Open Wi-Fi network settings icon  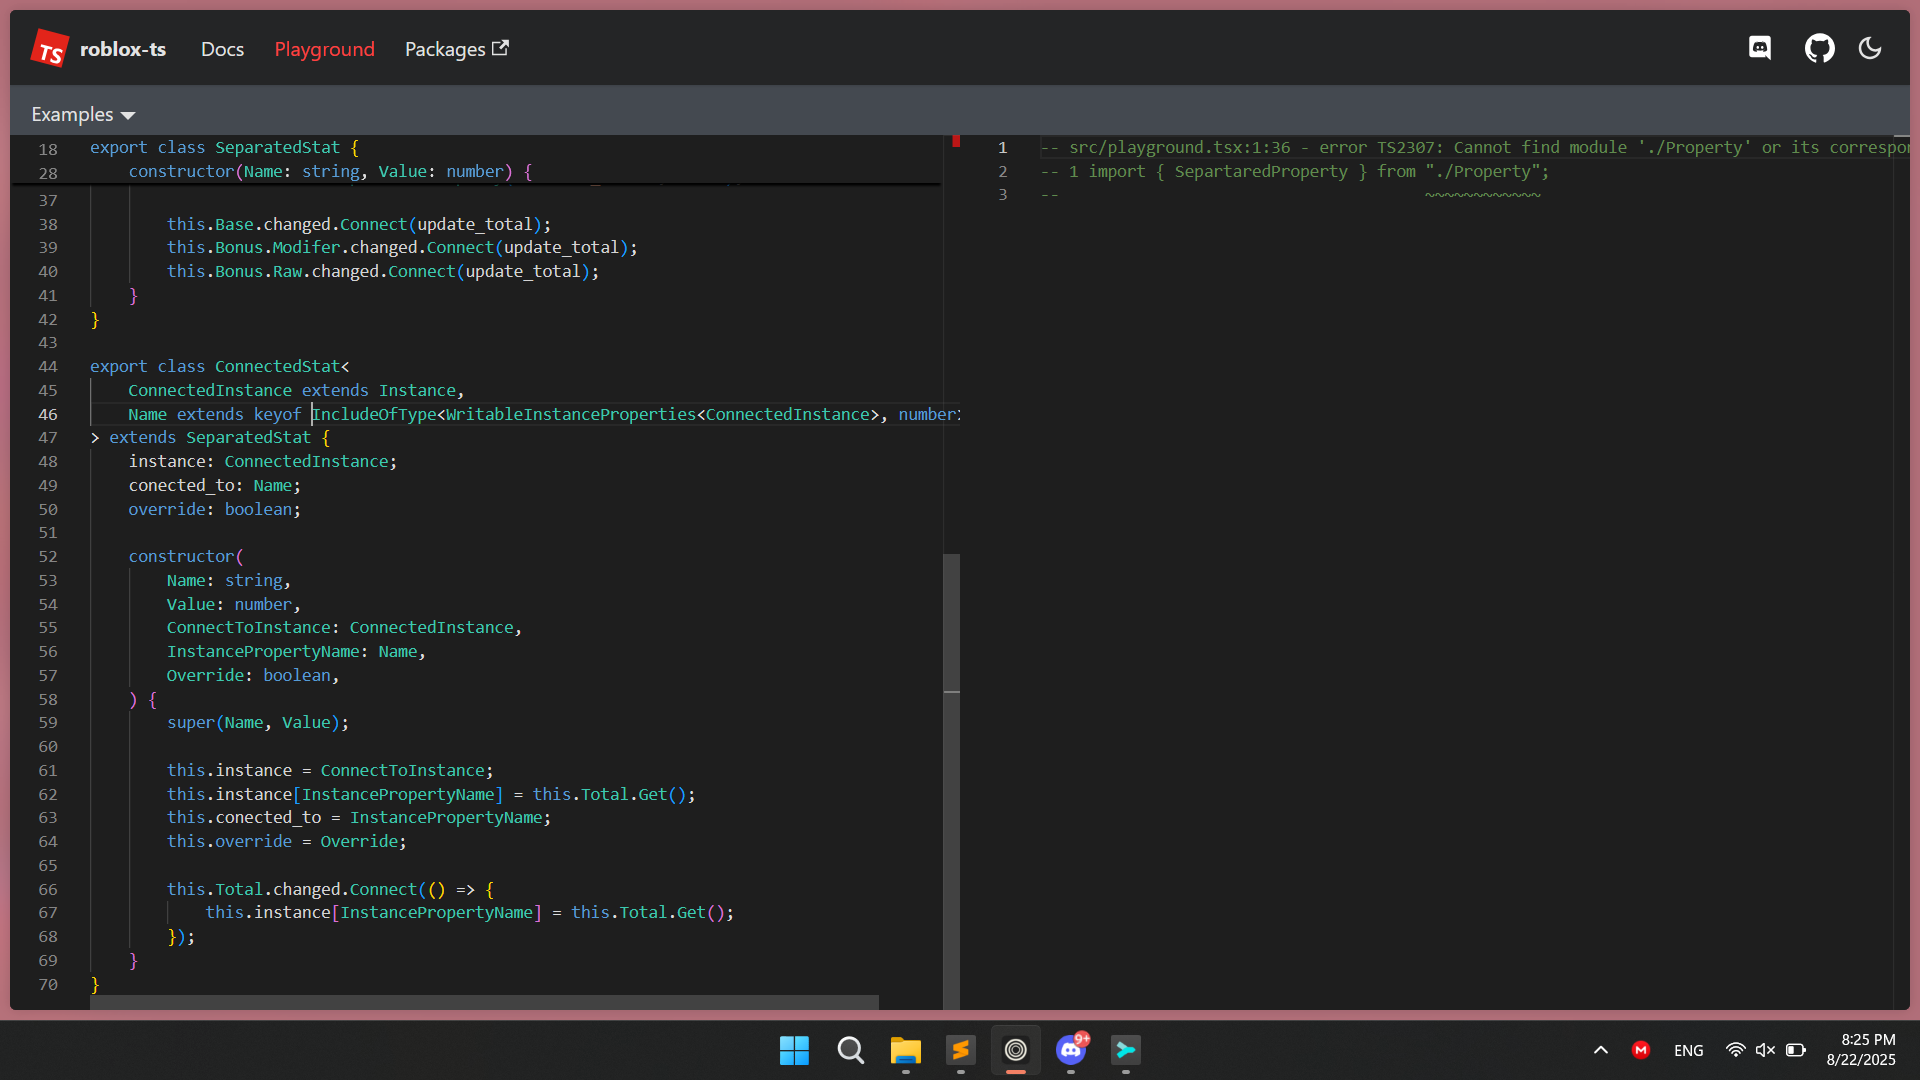tap(1736, 1050)
